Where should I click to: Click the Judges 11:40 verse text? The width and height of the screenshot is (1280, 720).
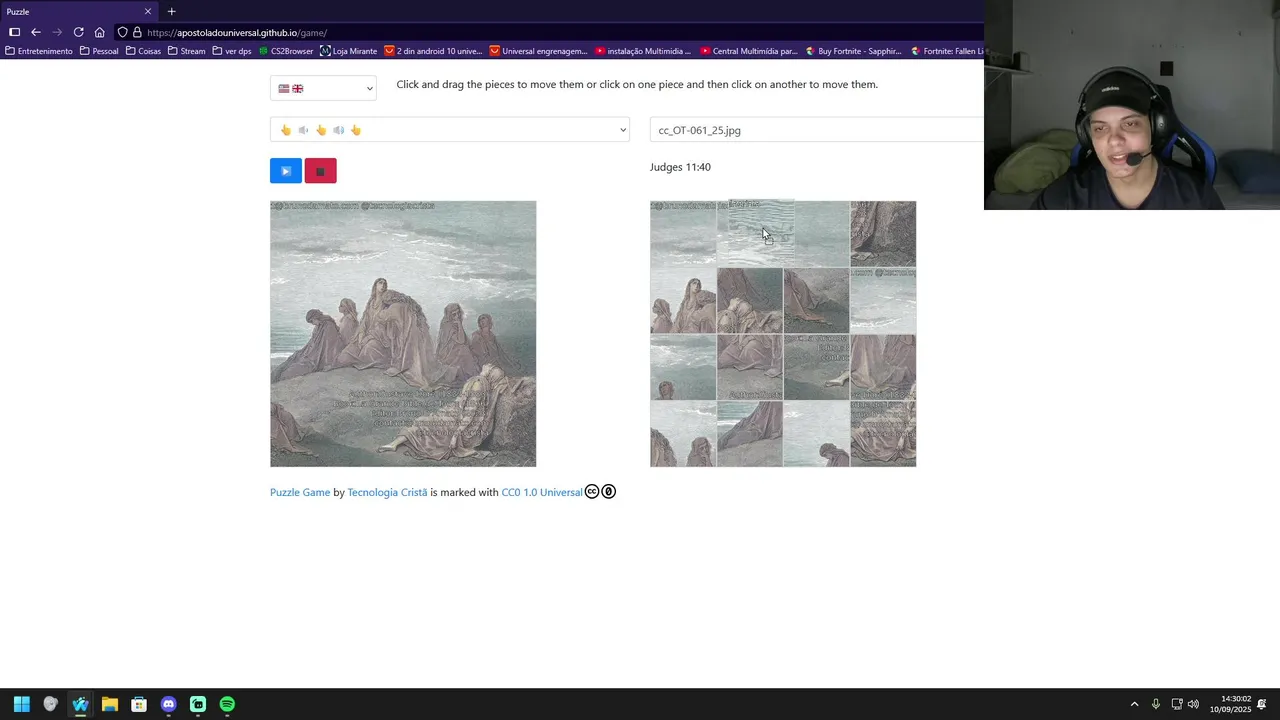(x=680, y=167)
